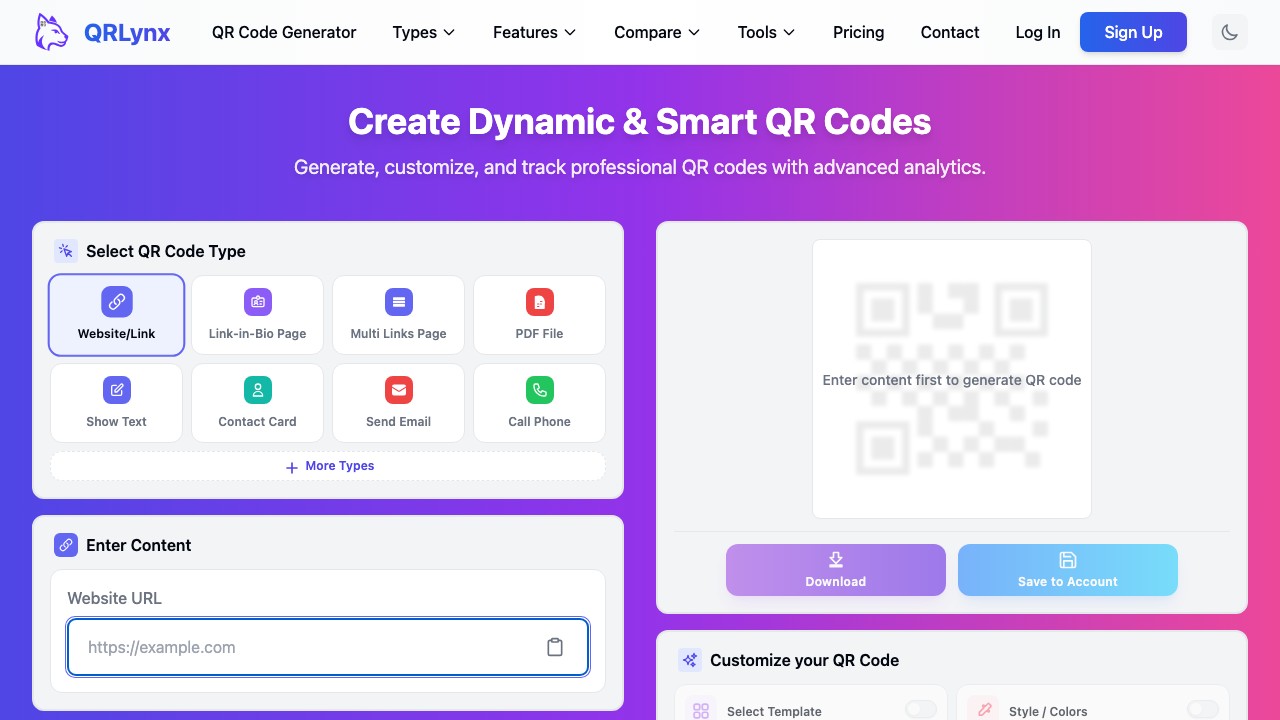Image resolution: width=1280 pixels, height=720 pixels.
Task: Choose the Call Phone QR type icon
Action: point(539,390)
